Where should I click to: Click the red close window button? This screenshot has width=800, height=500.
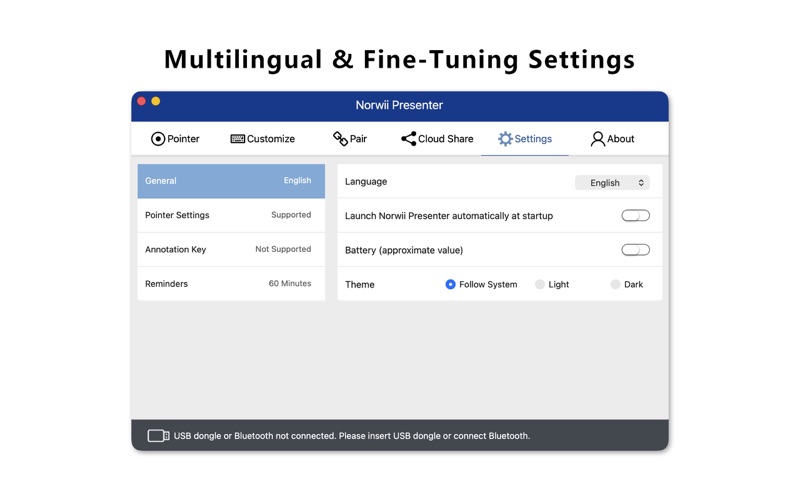click(x=141, y=101)
